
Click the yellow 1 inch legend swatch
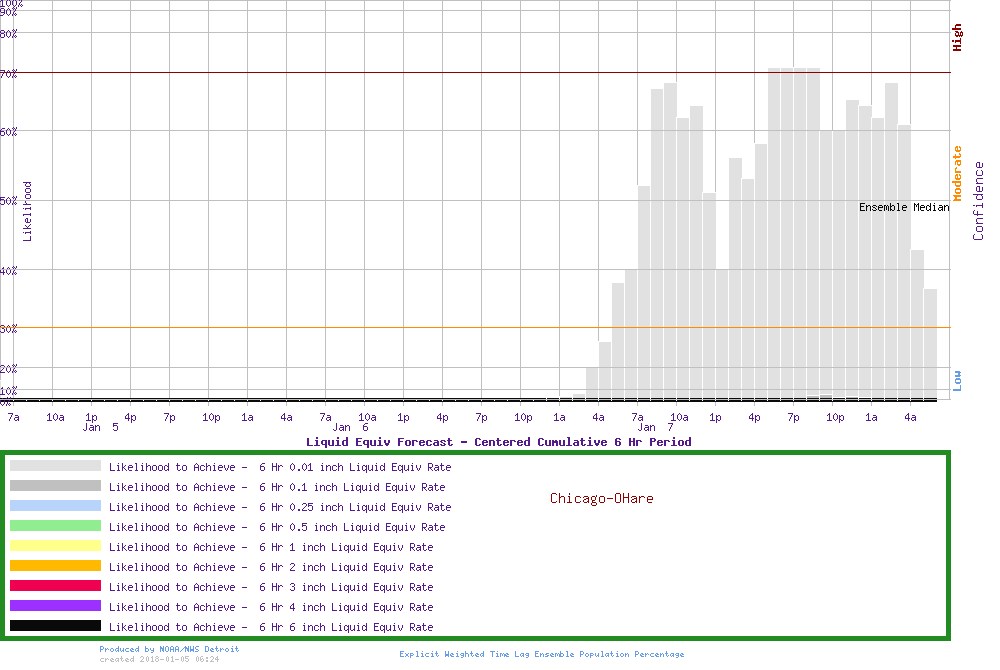coord(55,546)
